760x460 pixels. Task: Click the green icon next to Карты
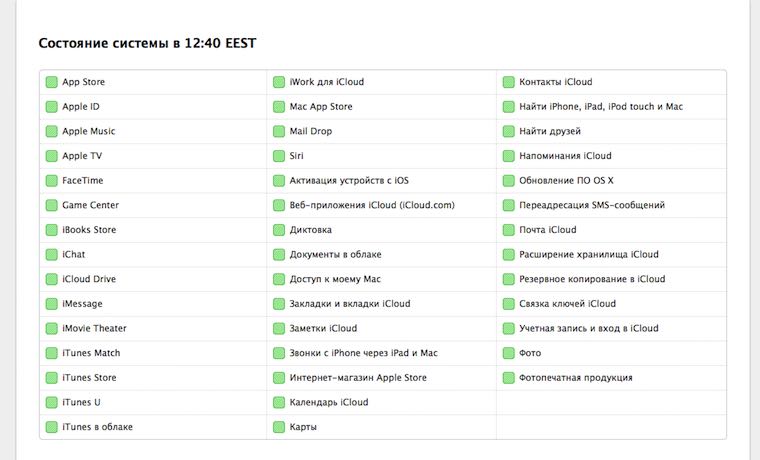click(x=280, y=427)
